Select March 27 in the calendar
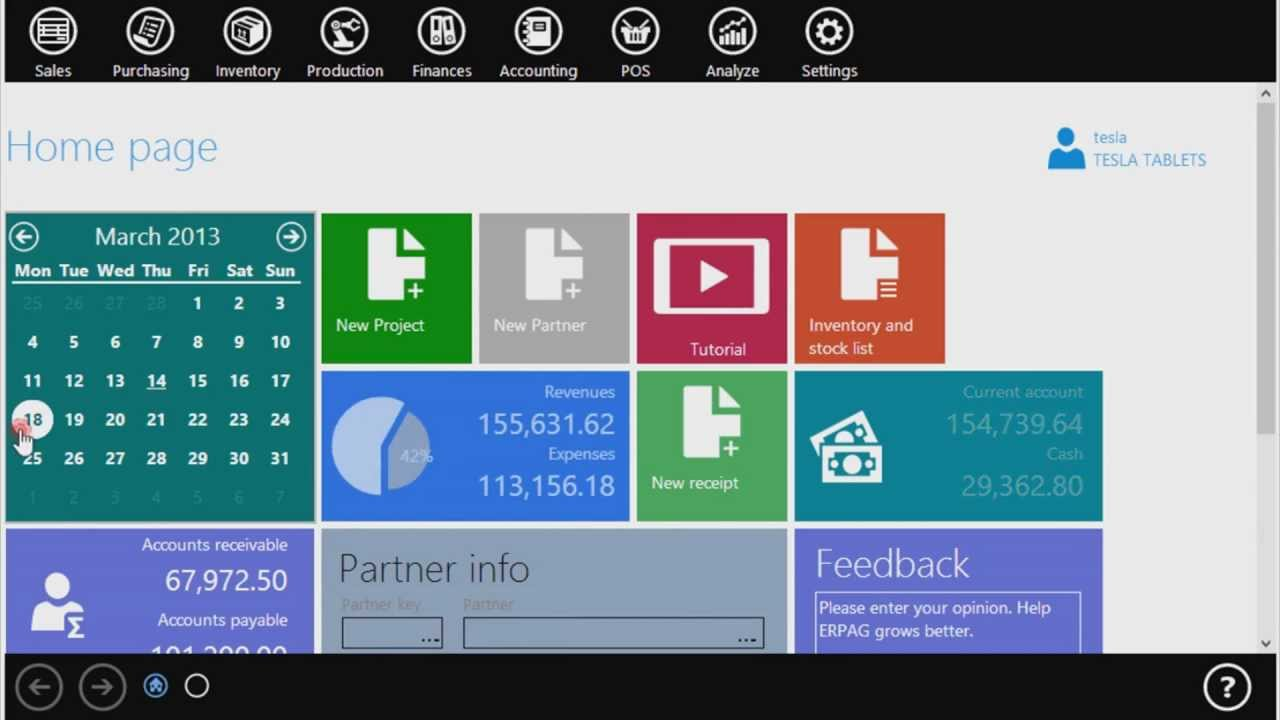 pyautogui.click(x=115, y=458)
